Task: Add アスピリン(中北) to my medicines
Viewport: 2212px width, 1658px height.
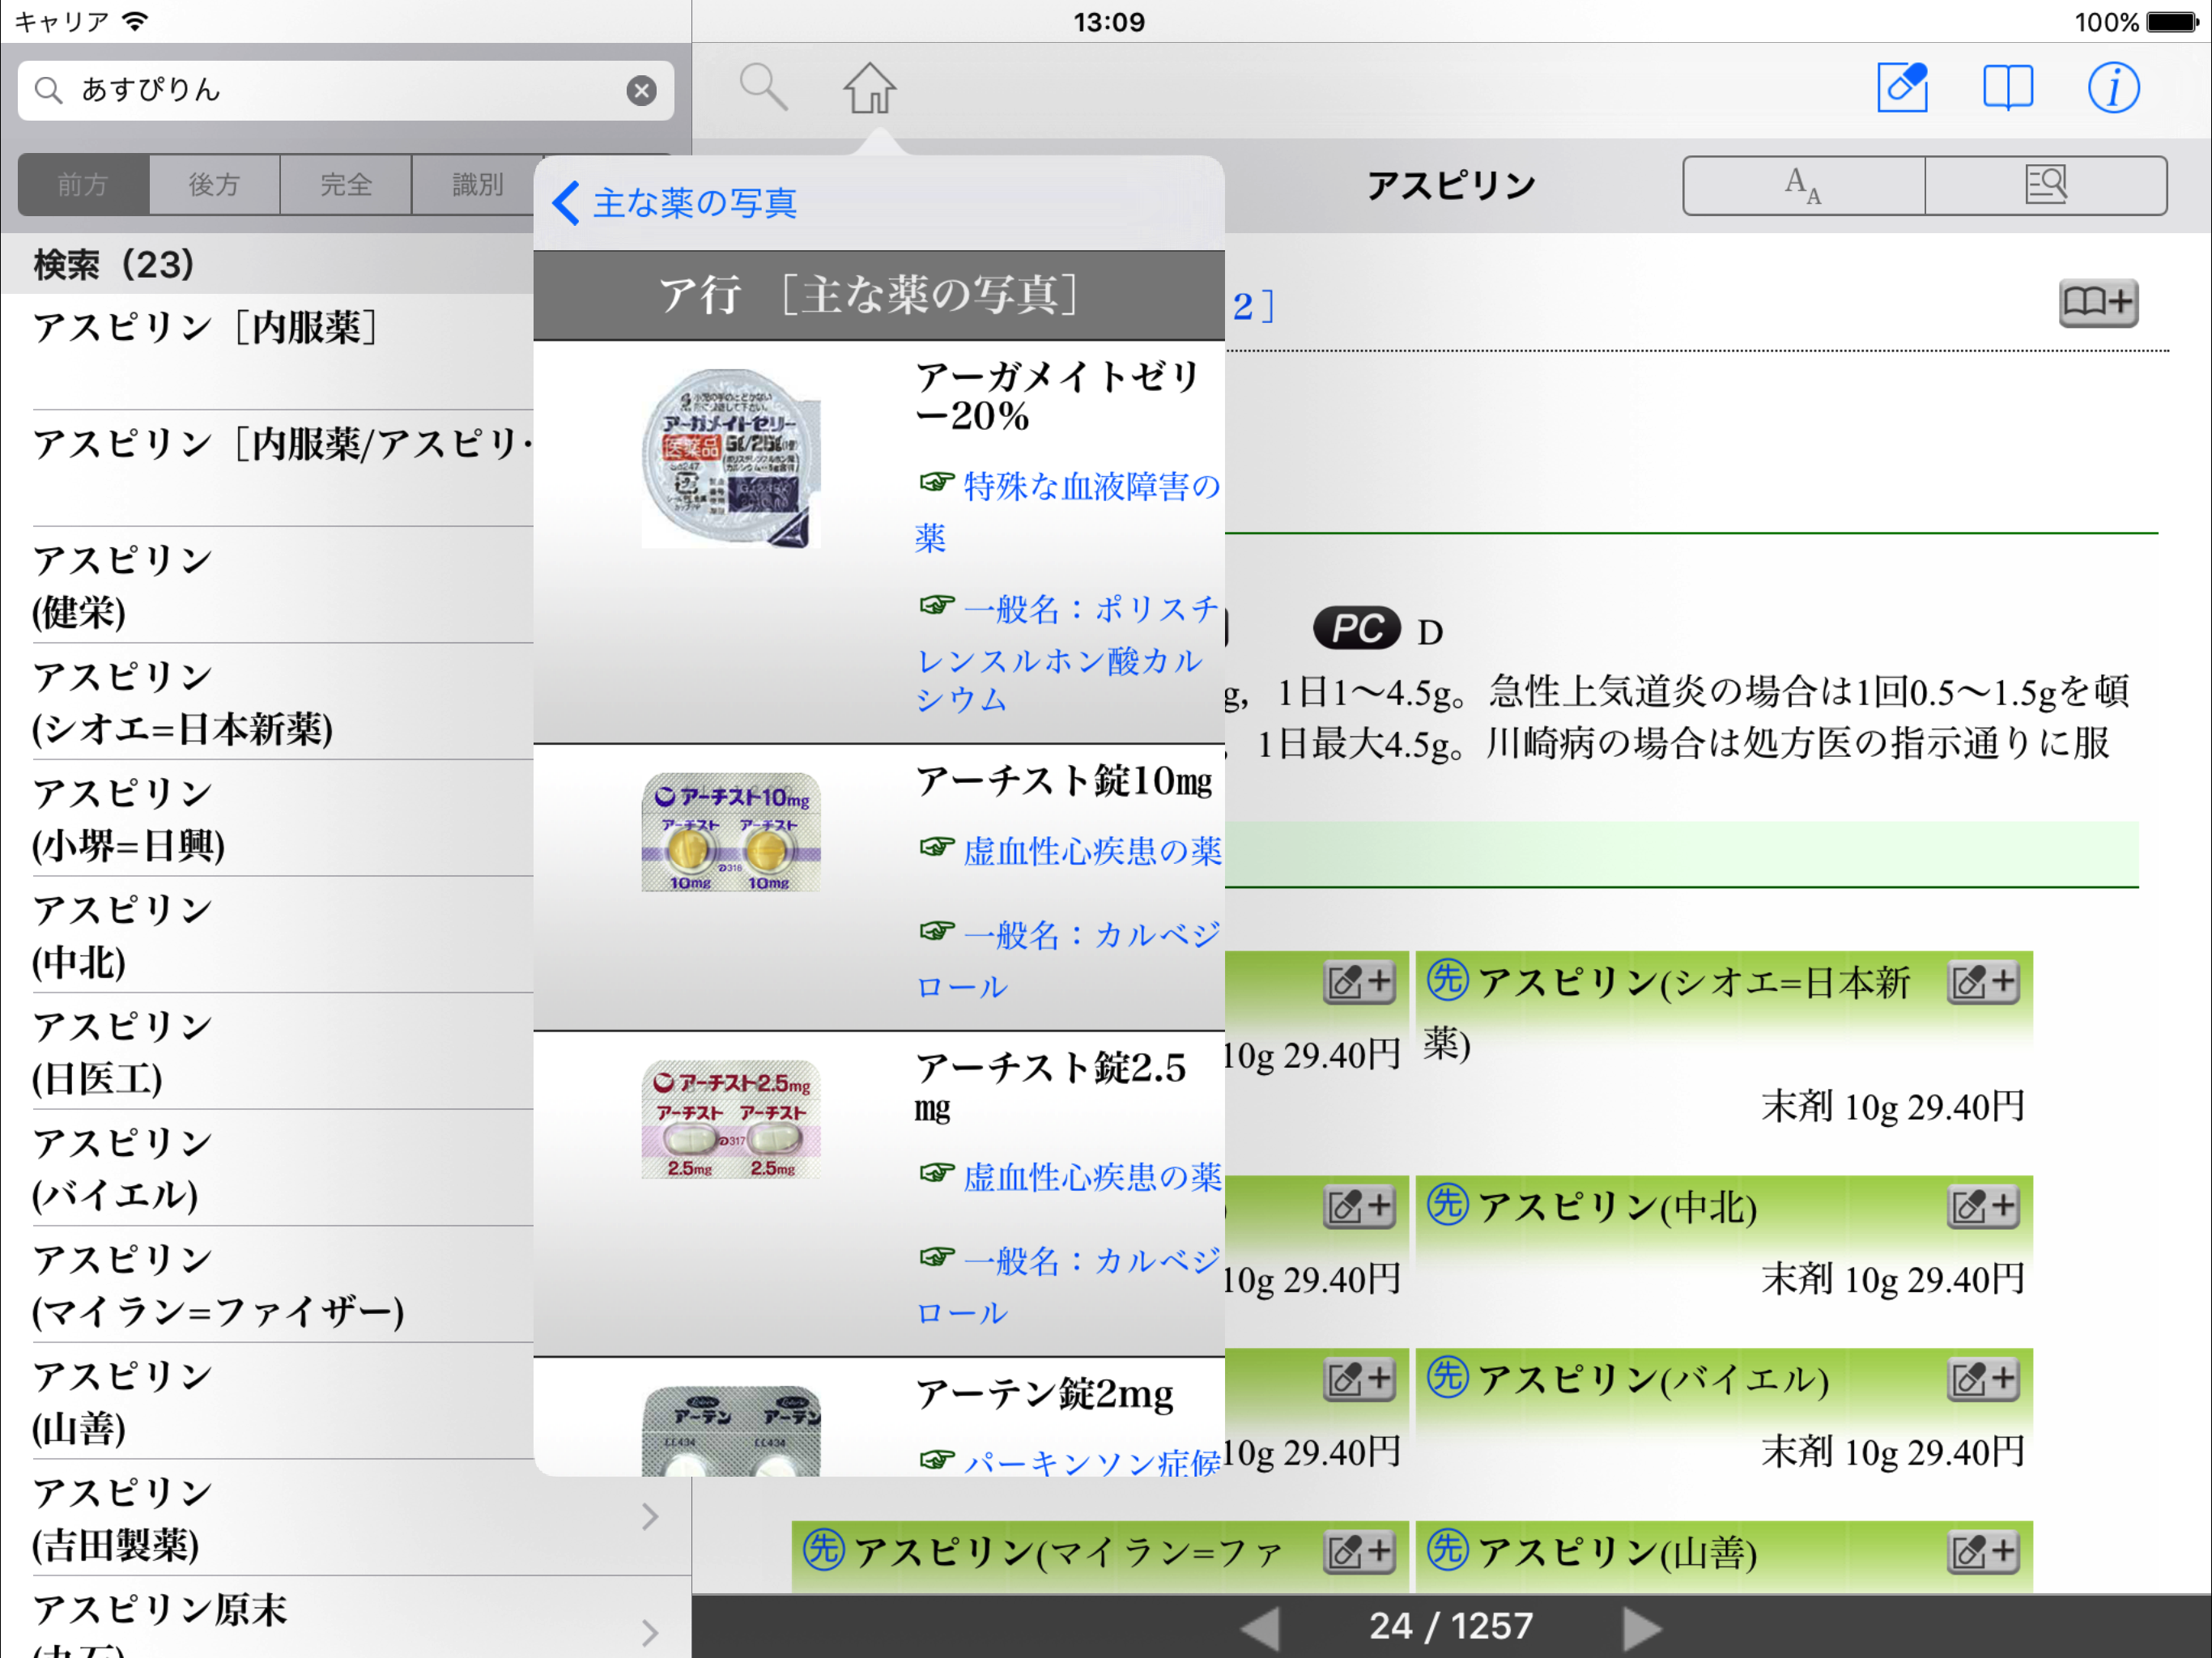Action: click(1982, 1207)
